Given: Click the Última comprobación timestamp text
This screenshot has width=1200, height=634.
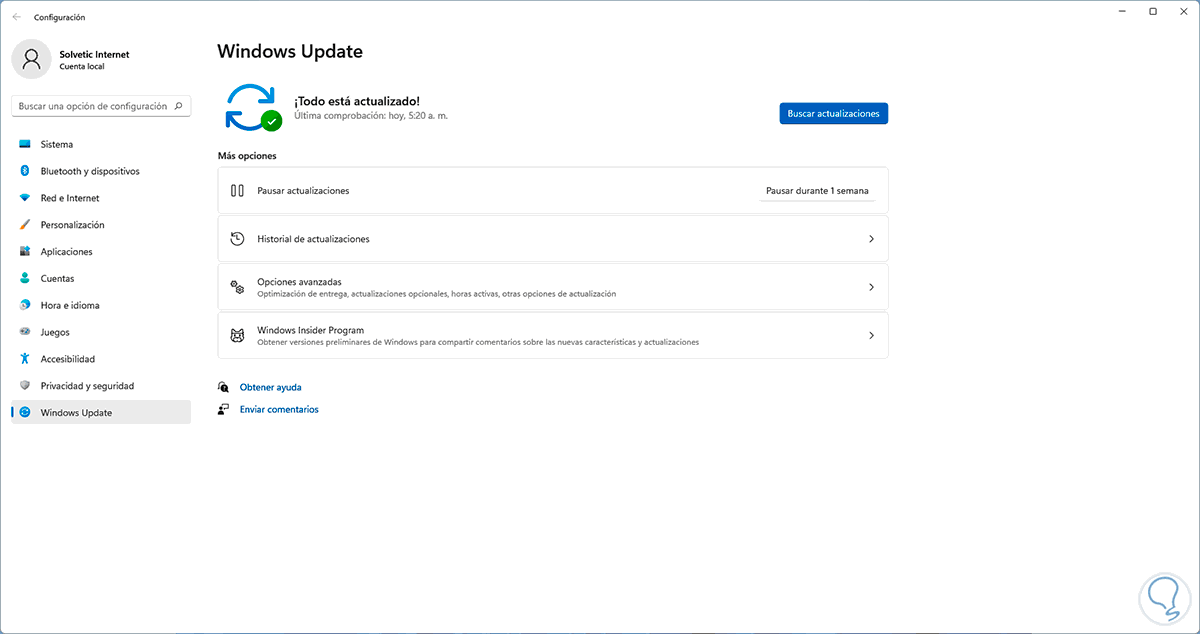Looking at the screenshot, I should click(370, 116).
